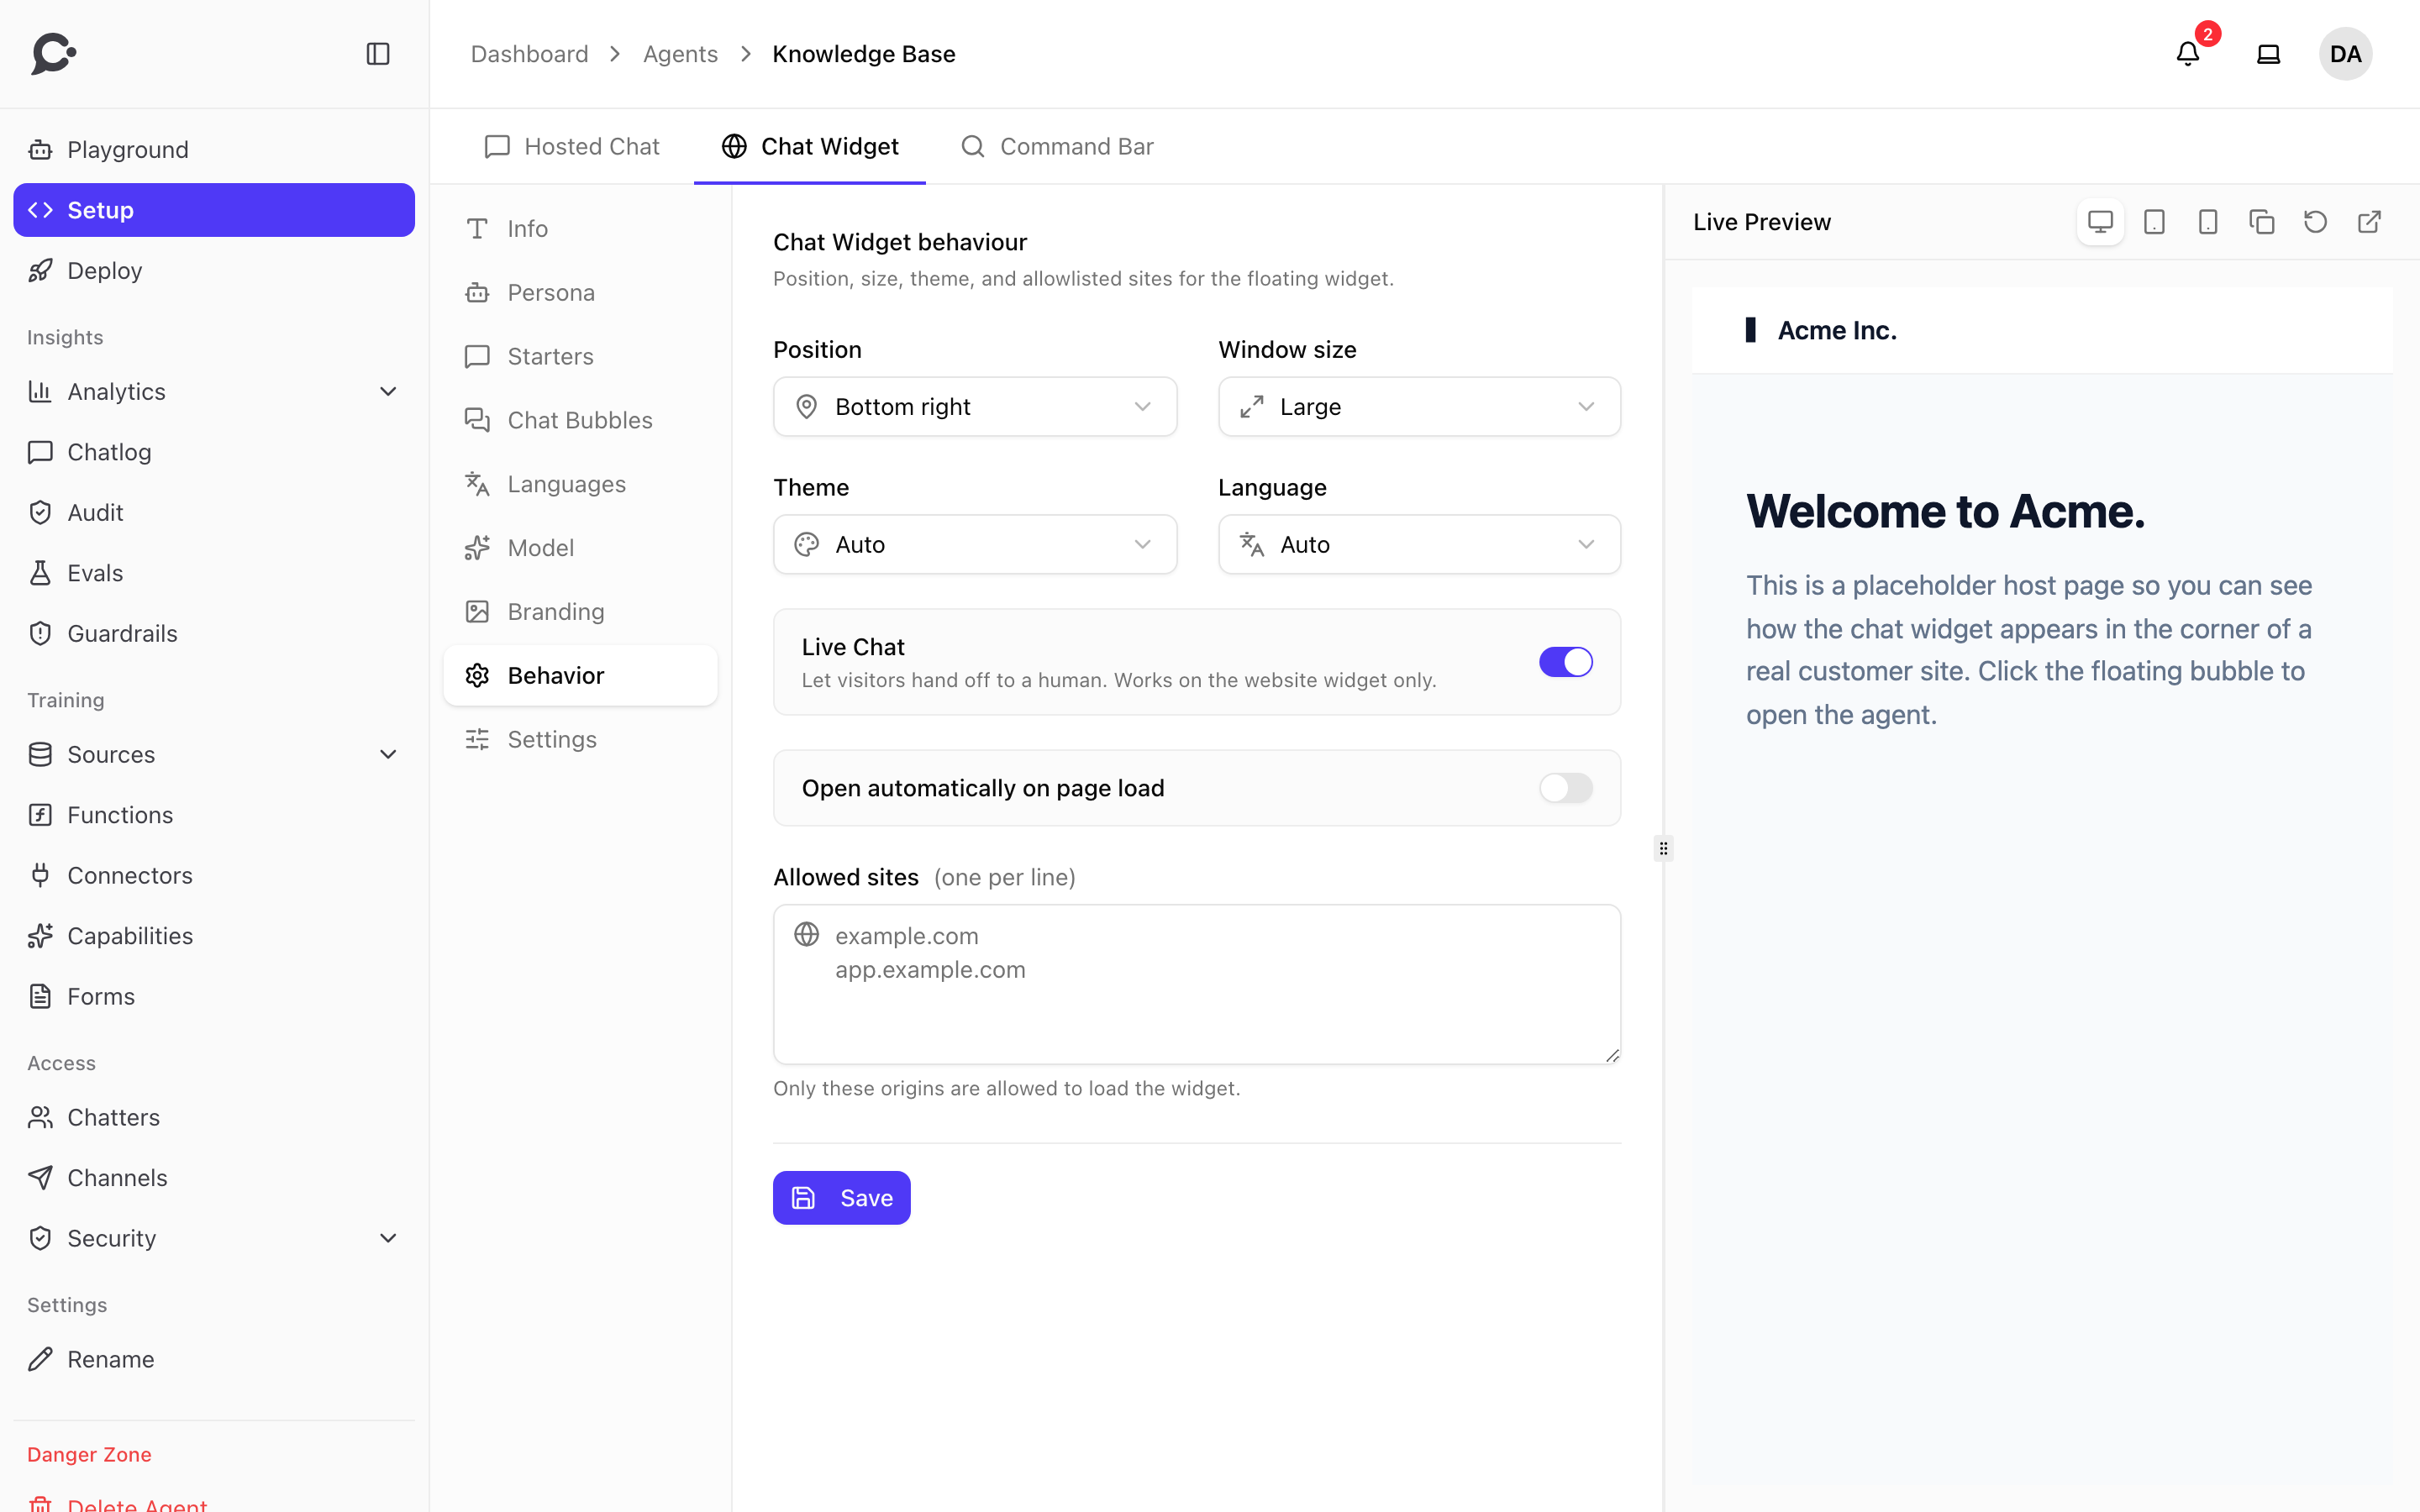The image size is (2420, 1512).
Task: Click the Welcome to Acme. heading
Action: click(x=1945, y=512)
